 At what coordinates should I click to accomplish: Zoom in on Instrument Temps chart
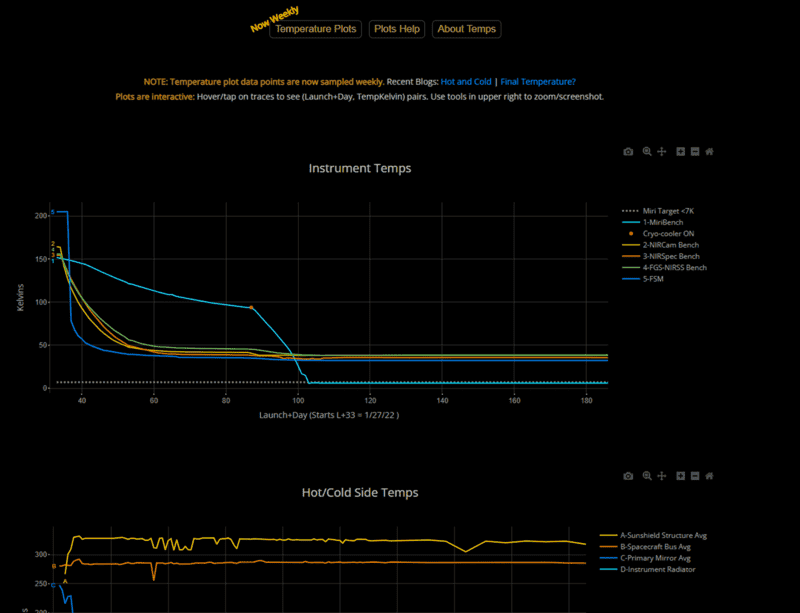[x=680, y=152]
